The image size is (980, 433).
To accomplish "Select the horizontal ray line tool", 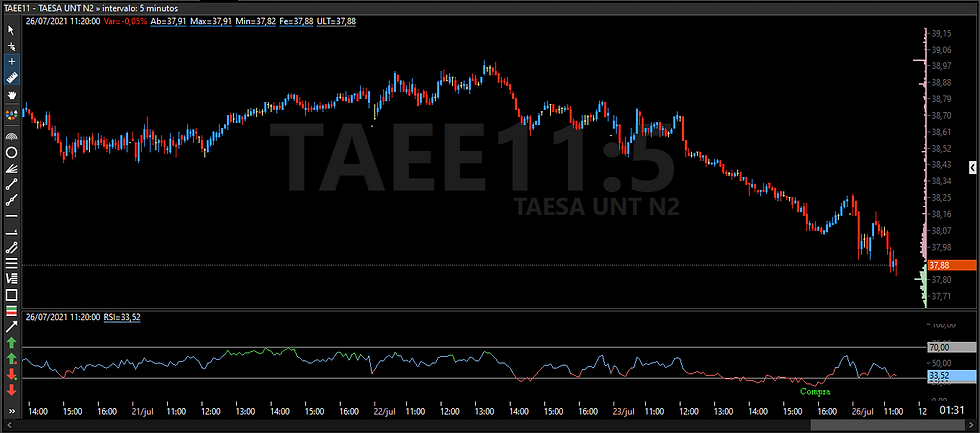I will pyautogui.click(x=11, y=232).
